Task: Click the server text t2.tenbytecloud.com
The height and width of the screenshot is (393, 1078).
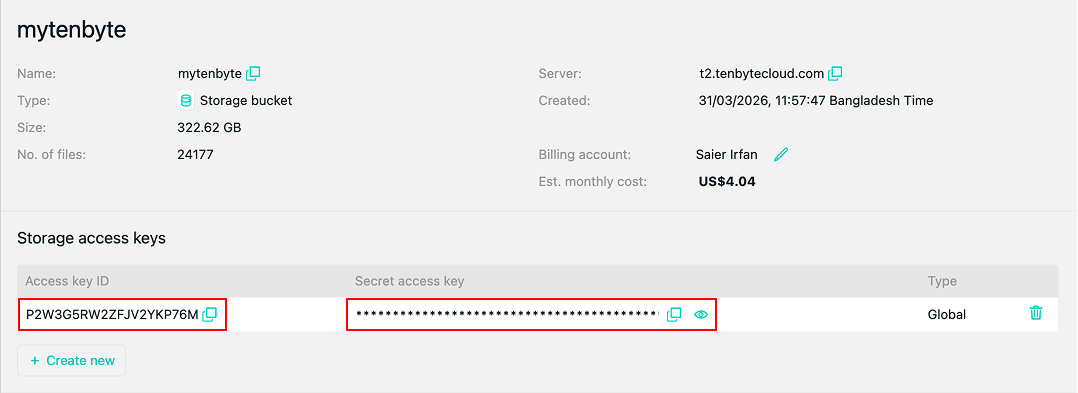Action: [761, 73]
